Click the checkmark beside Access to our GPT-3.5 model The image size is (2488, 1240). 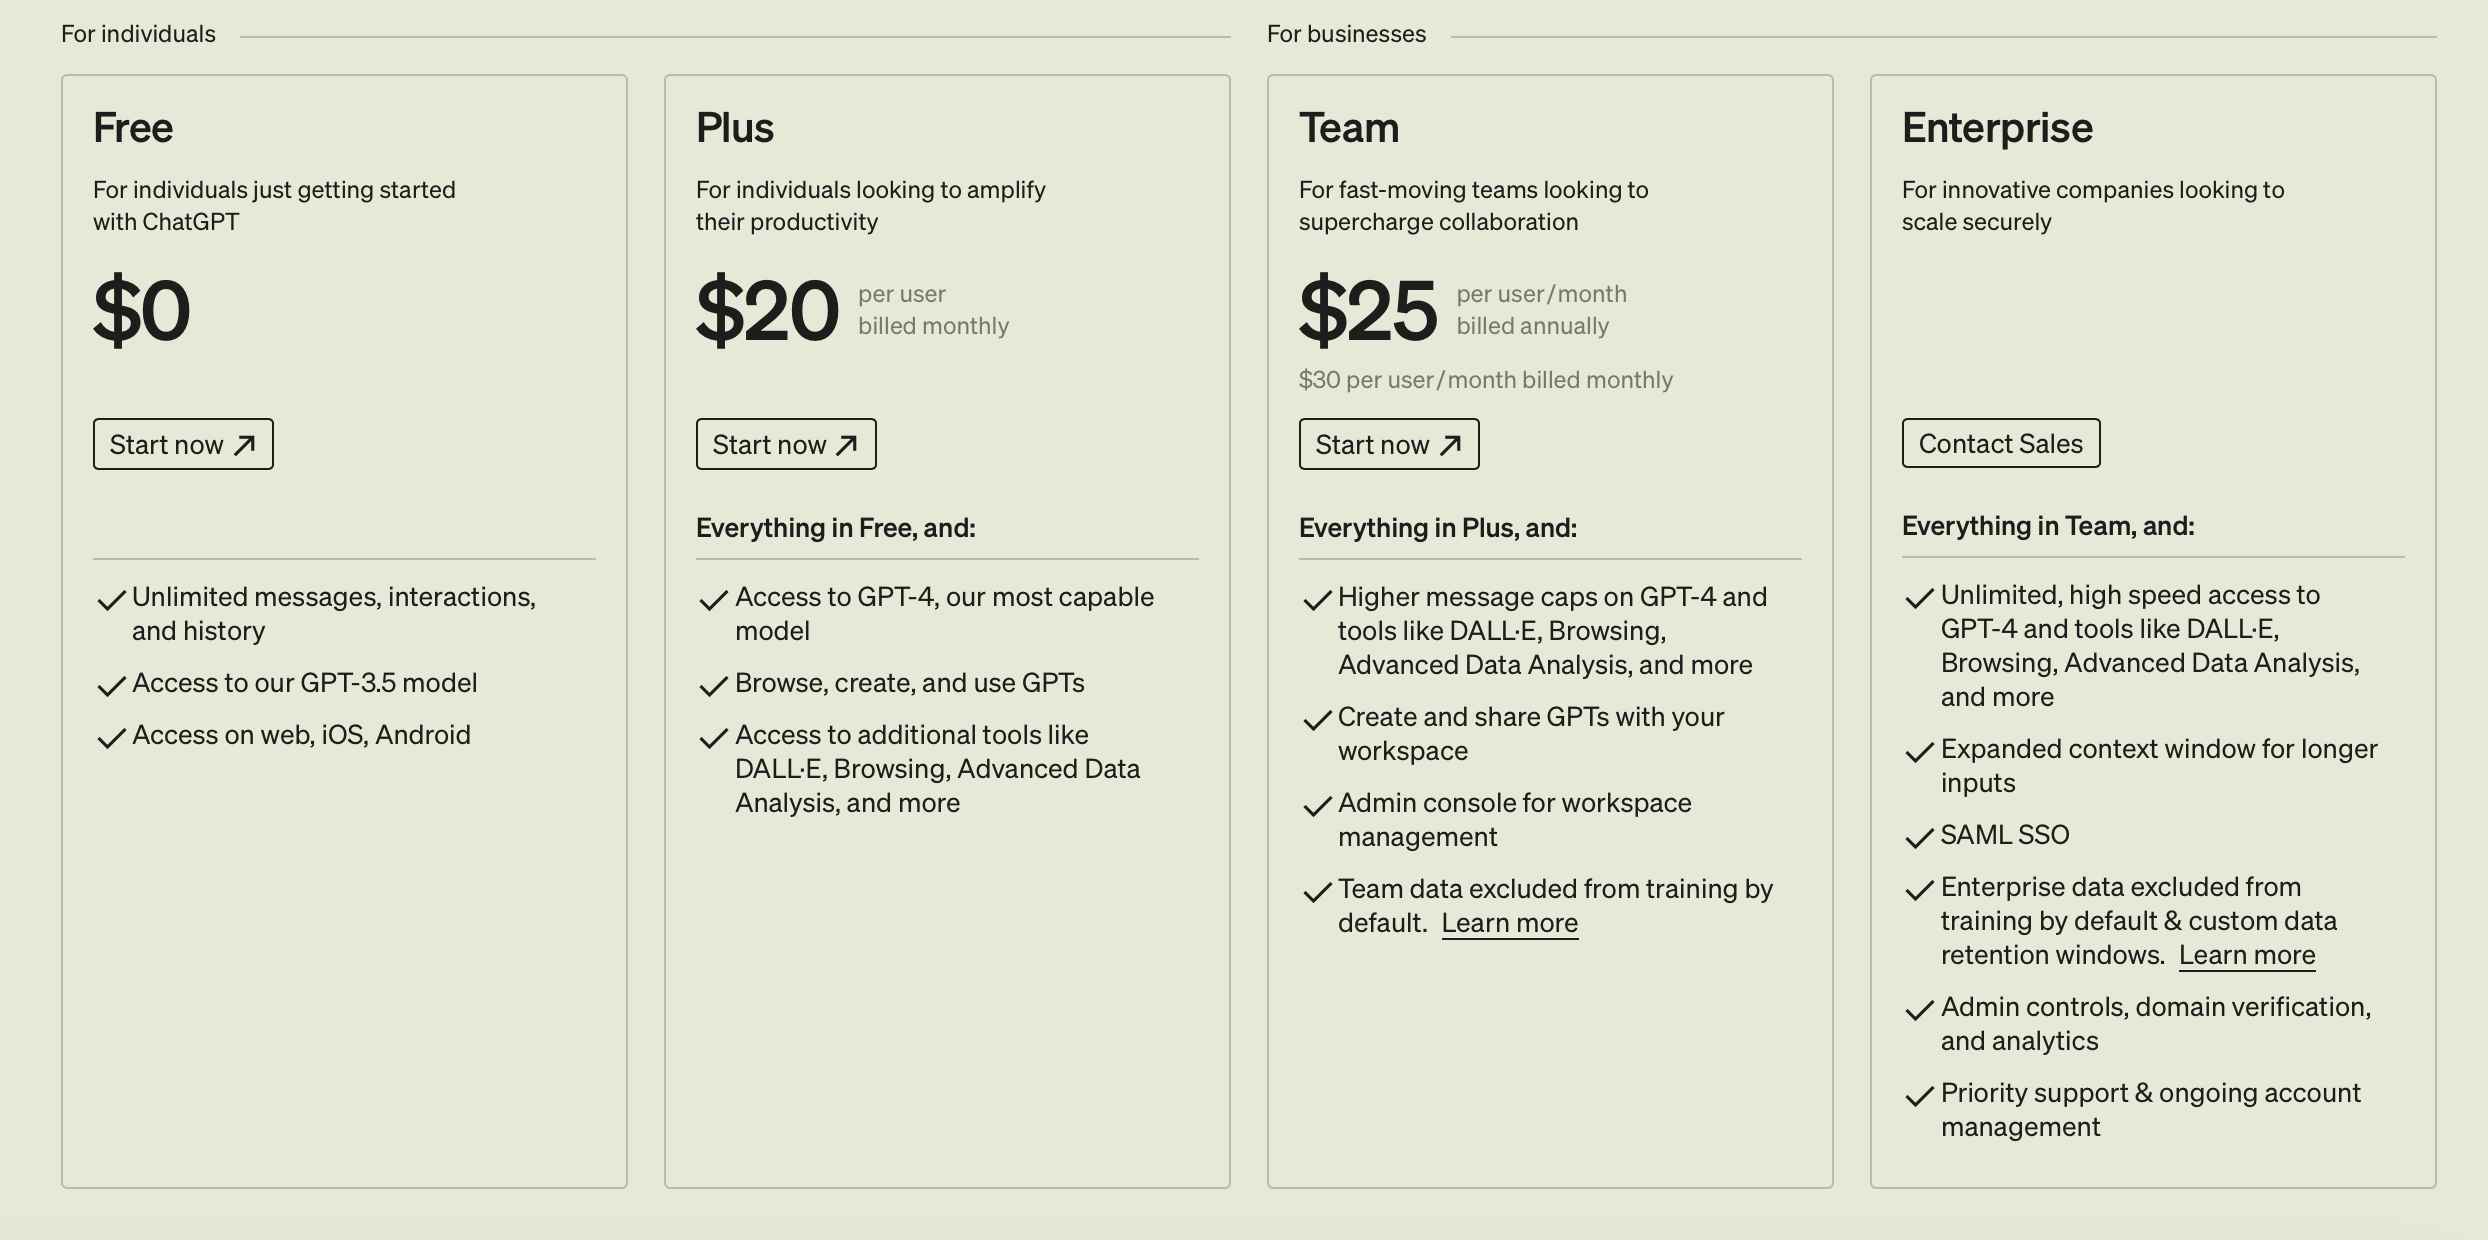pyautogui.click(x=111, y=686)
